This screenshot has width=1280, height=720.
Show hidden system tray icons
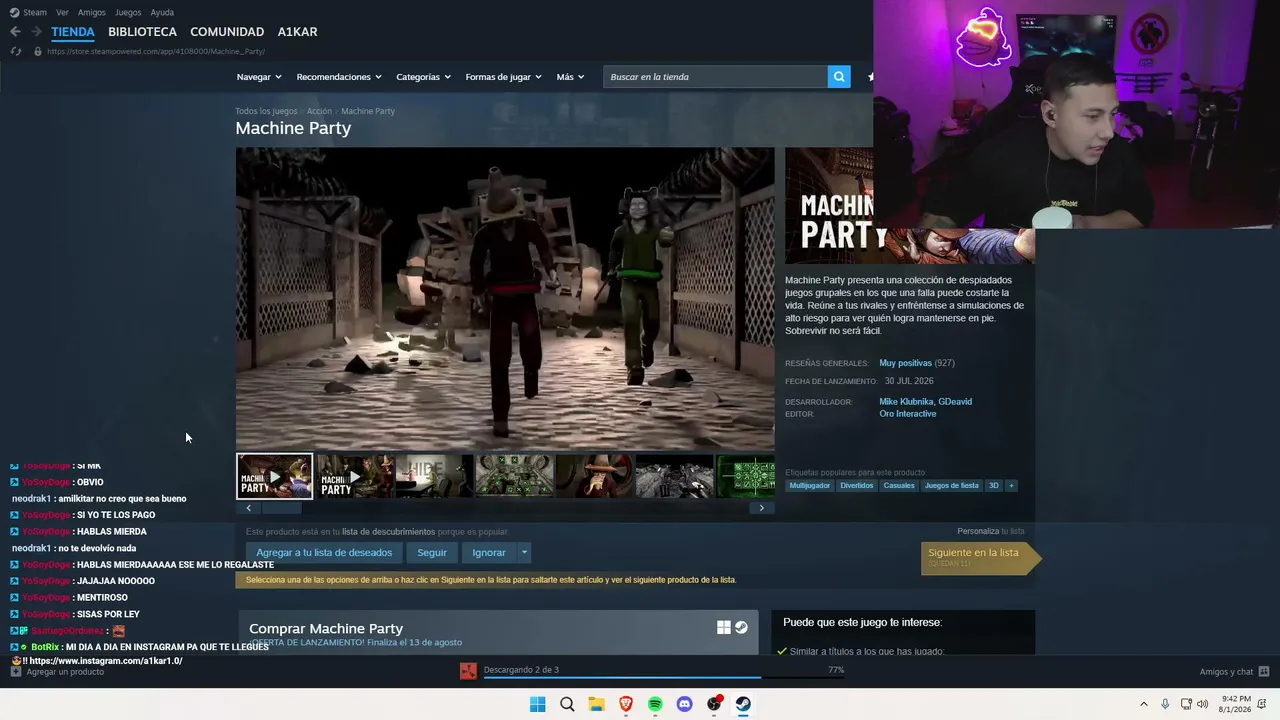coord(1144,704)
